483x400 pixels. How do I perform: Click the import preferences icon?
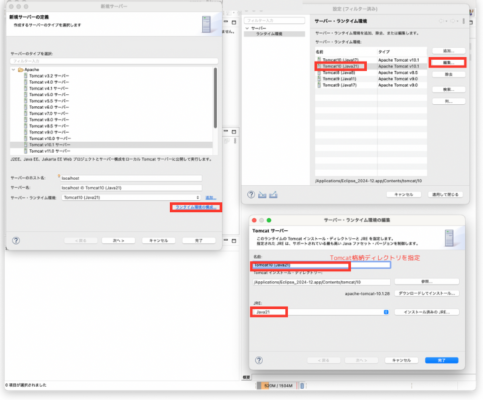click(x=262, y=195)
